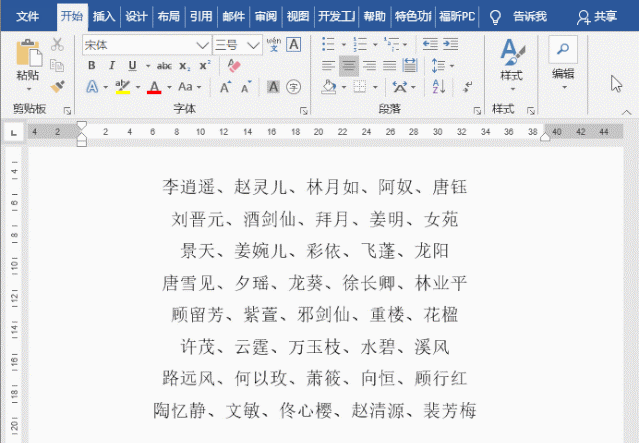Activate the Format Painter brush
The width and height of the screenshot is (639, 443).
point(57,86)
